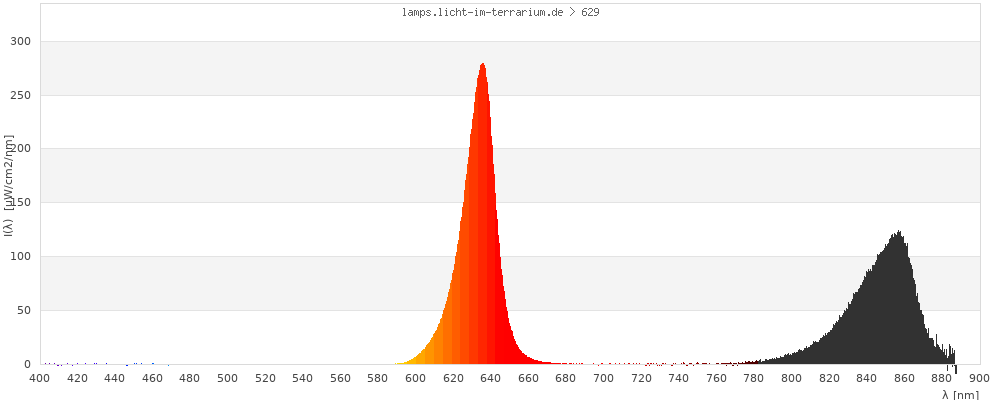Click the 250 y-axis tick label
Image resolution: width=1000 pixels, height=400 pixels.
[21, 96]
